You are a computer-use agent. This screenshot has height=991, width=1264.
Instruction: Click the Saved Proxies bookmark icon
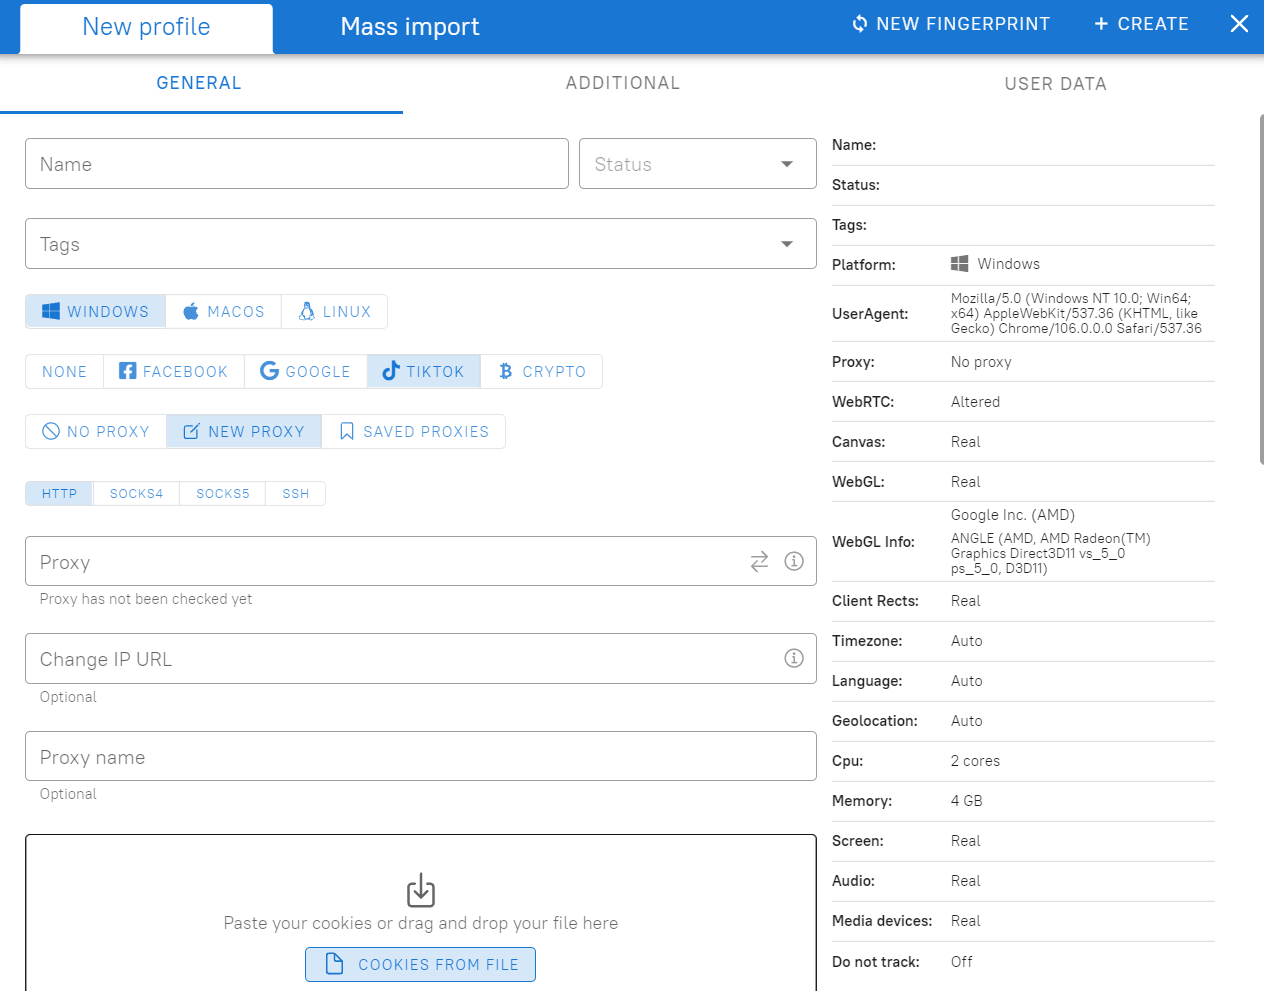(347, 431)
